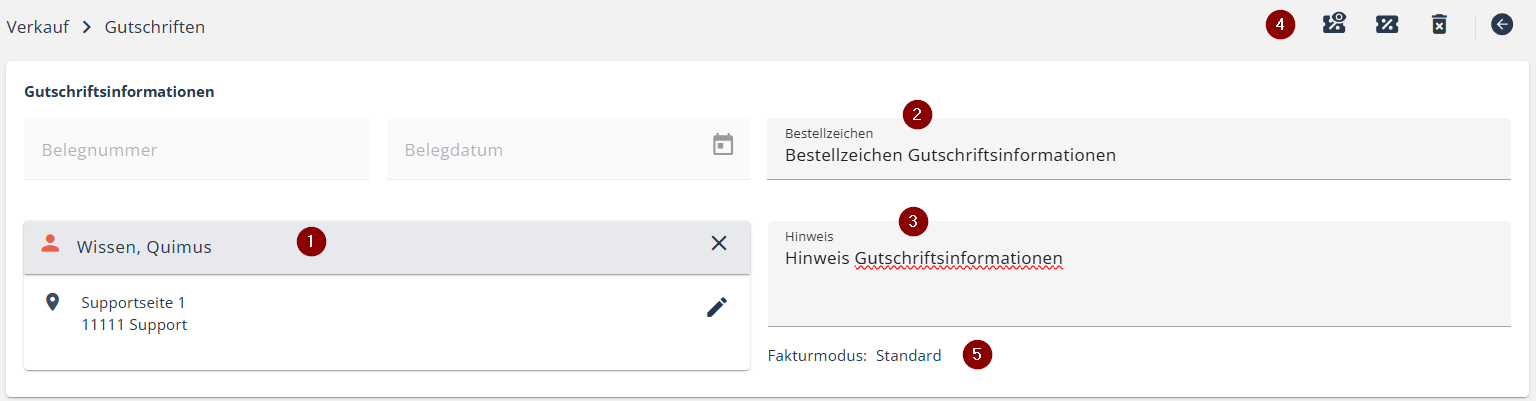Click the orange customer person icon
1536x401 pixels.
[x=48, y=243]
